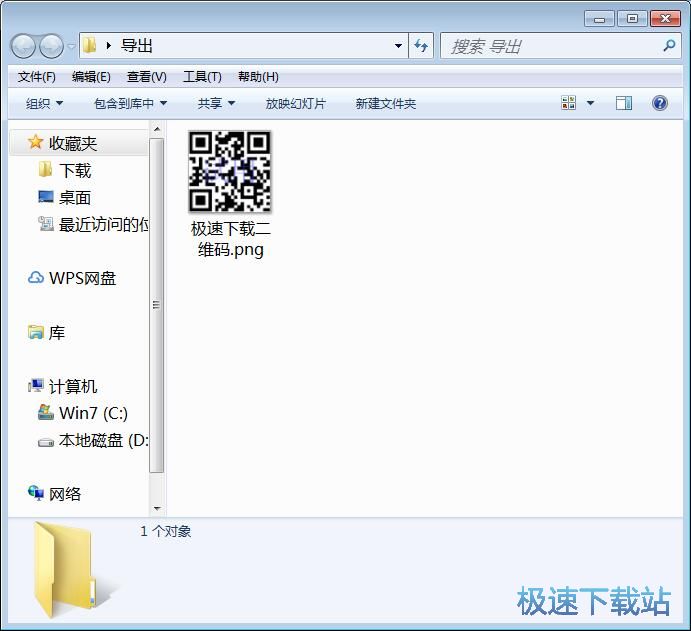
Task: Open 桌面 in the favorites list
Action: pos(75,198)
